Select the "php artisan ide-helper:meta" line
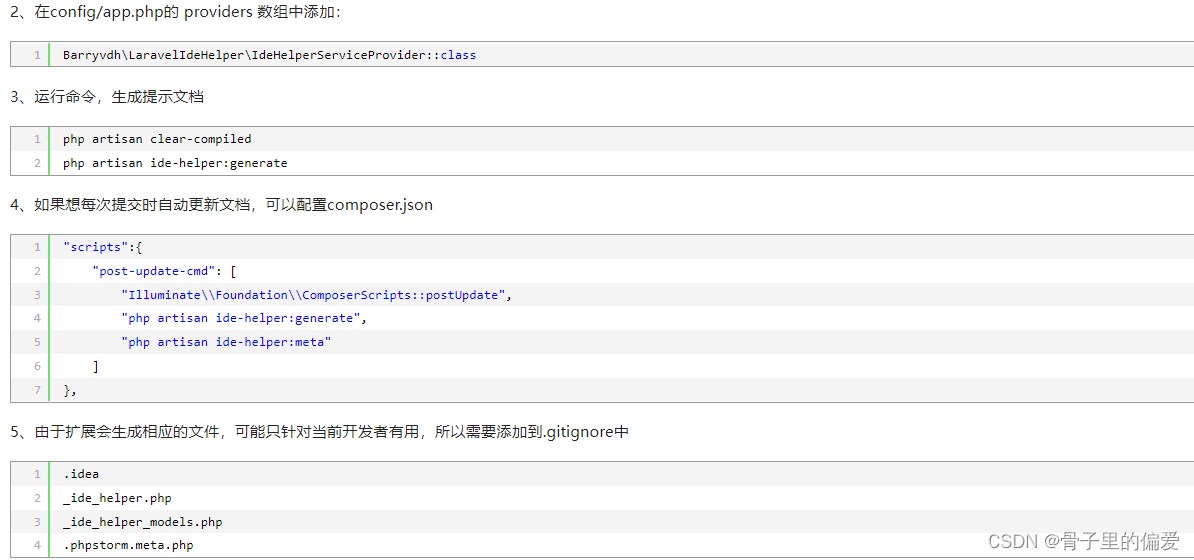This screenshot has height=560, width=1194. [x=227, y=342]
